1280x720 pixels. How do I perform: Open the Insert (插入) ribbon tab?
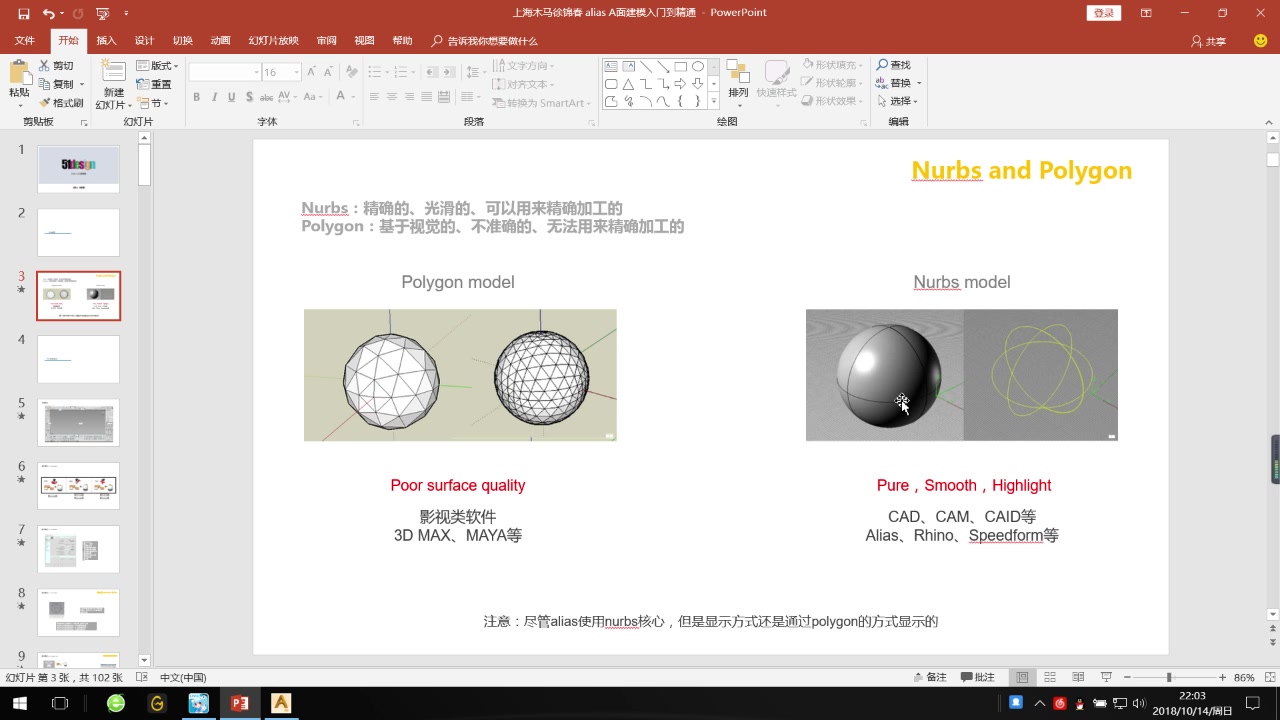click(106, 41)
